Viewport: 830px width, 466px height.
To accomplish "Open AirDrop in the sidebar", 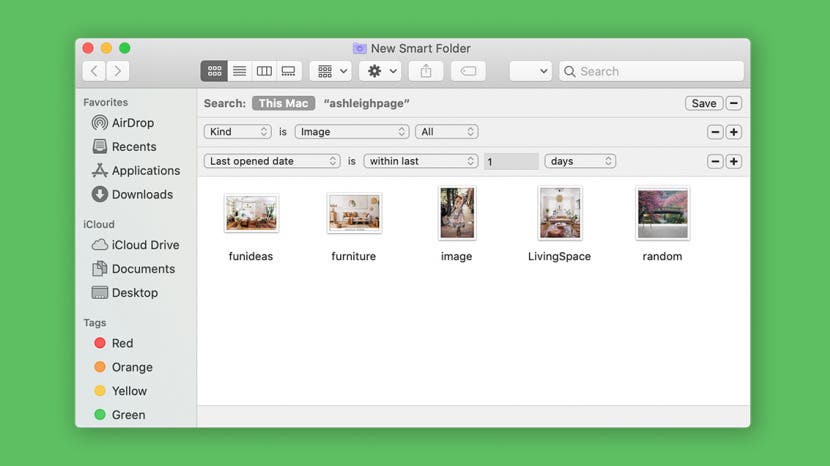I will [x=123, y=123].
